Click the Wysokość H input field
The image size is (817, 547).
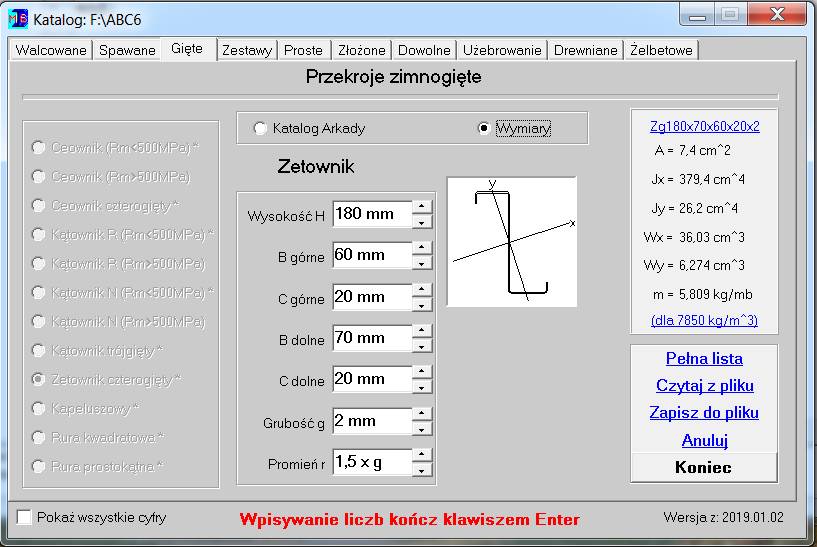coord(371,214)
